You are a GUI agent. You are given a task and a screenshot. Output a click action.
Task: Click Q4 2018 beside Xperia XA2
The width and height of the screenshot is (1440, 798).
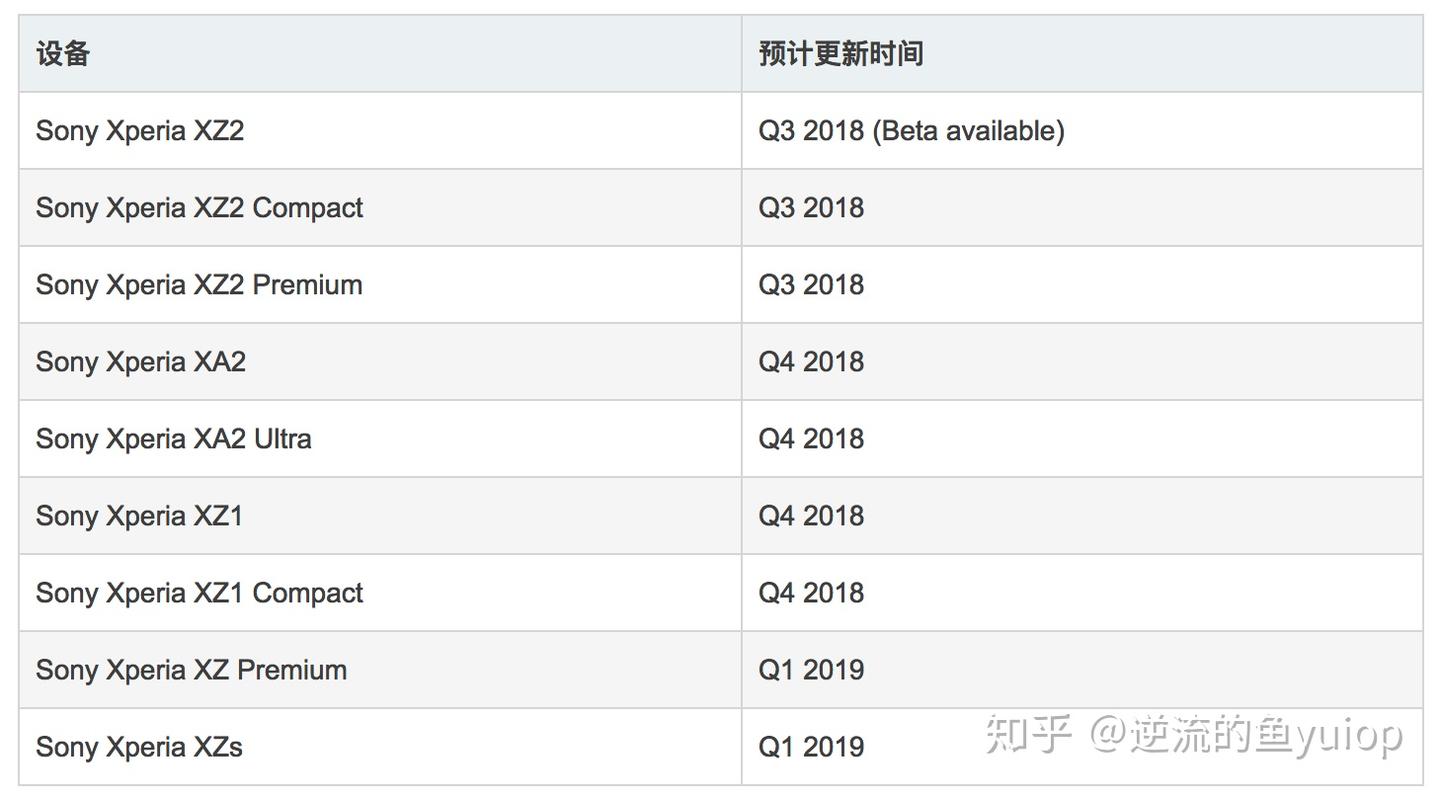pos(811,362)
